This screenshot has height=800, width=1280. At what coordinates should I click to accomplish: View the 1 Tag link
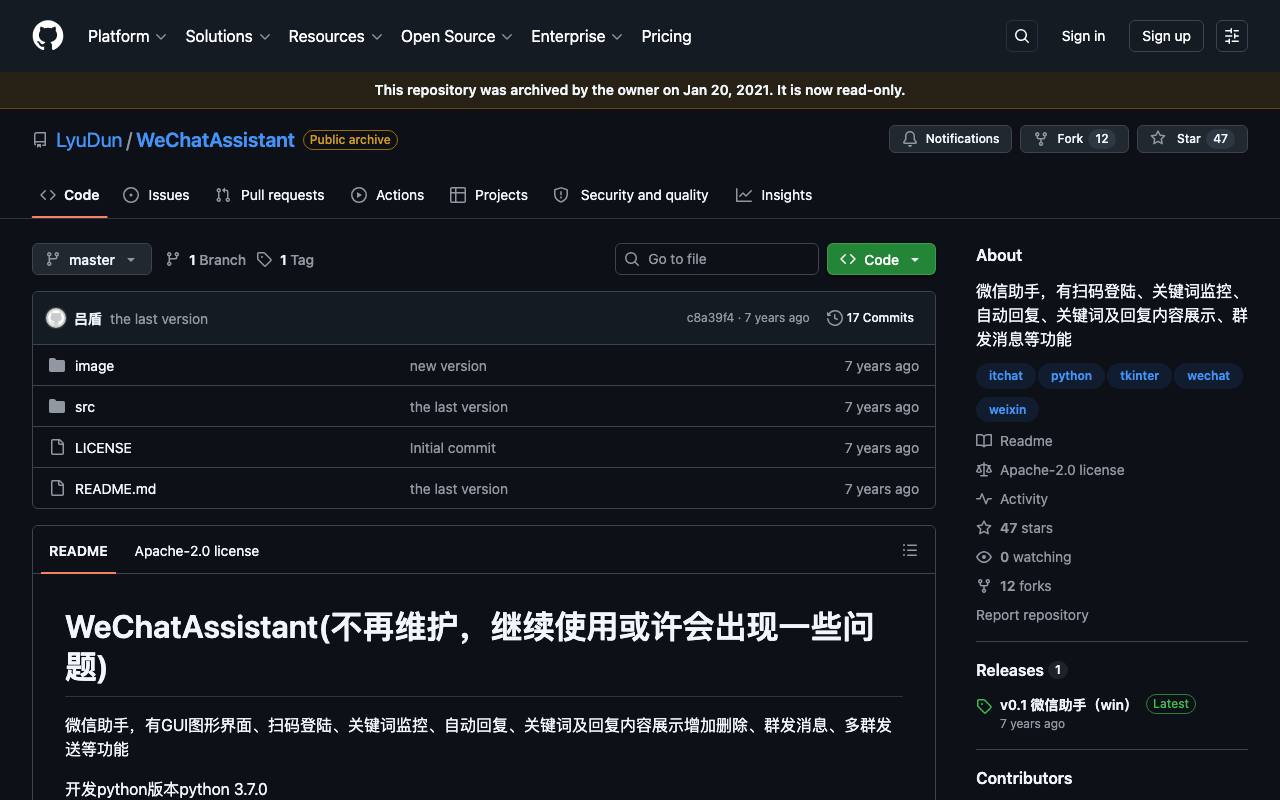pos(285,260)
